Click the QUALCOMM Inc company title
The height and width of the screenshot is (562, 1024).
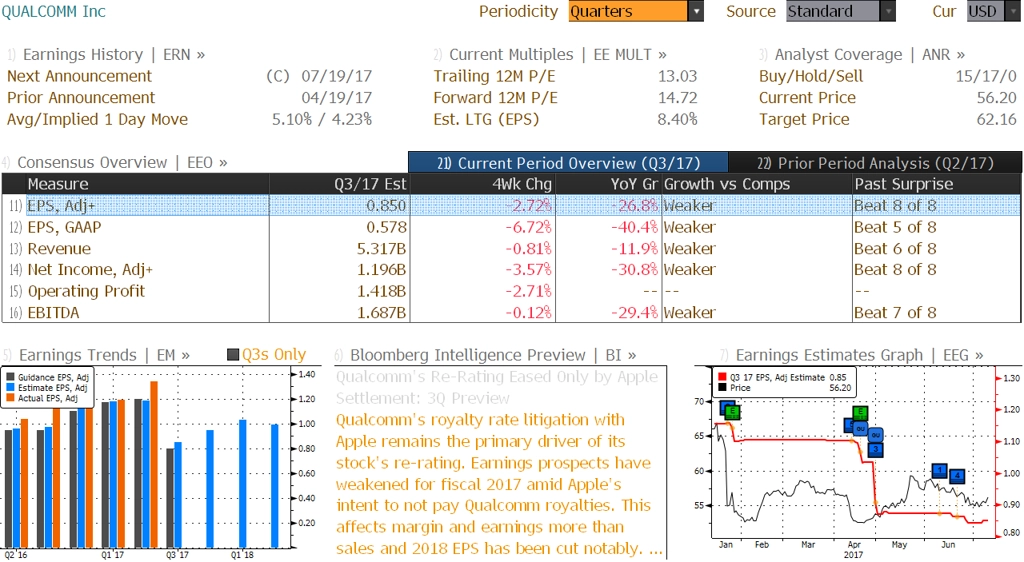coord(54,11)
